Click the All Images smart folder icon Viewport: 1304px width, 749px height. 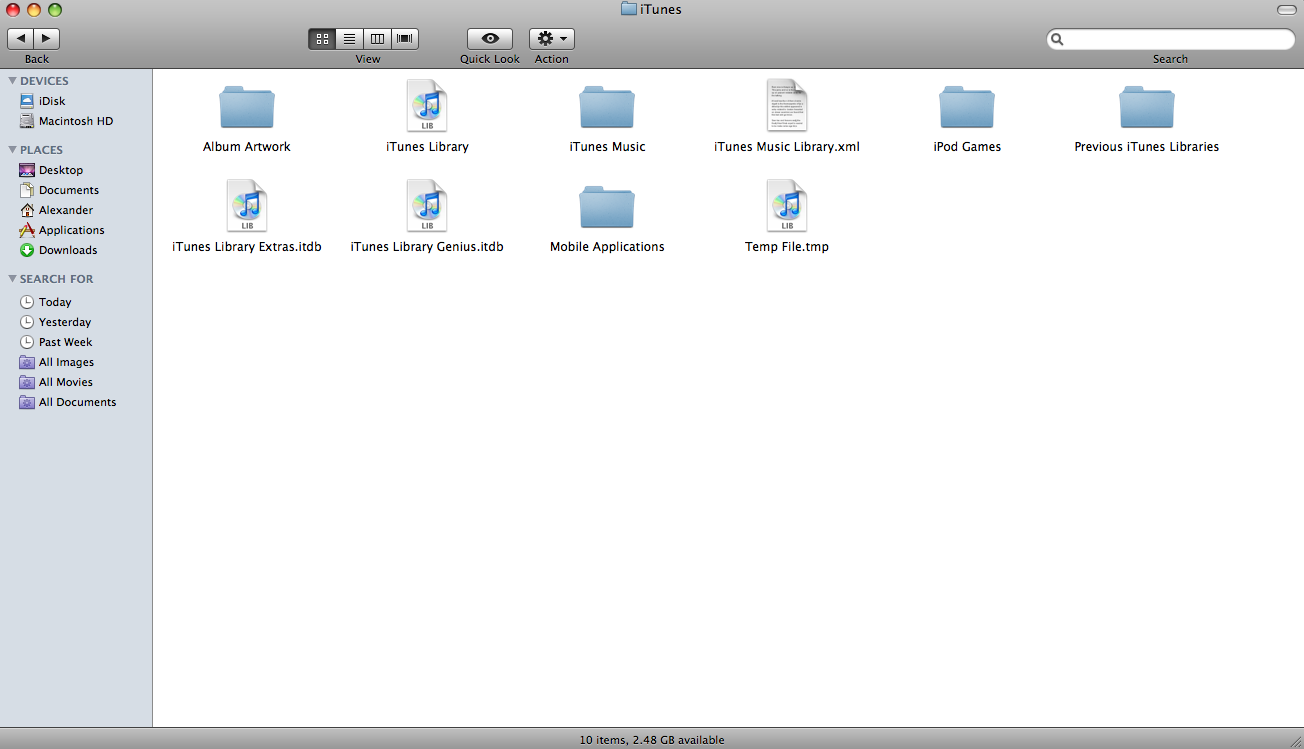27,362
